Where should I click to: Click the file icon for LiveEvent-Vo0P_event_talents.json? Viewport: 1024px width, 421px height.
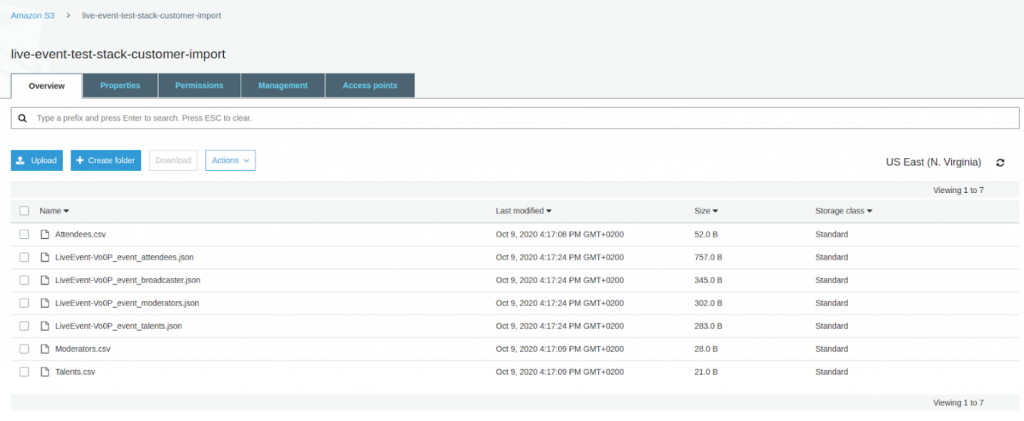pyautogui.click(x=44, y=326)
